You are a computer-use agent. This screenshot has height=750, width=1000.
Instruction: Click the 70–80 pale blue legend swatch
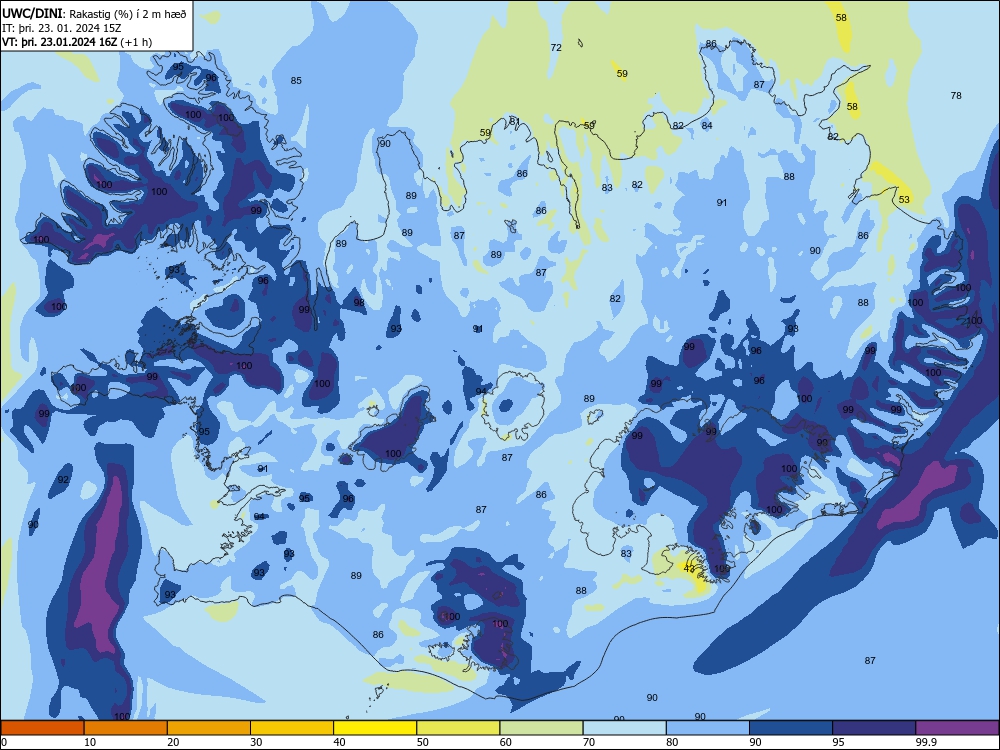[624, 728]
